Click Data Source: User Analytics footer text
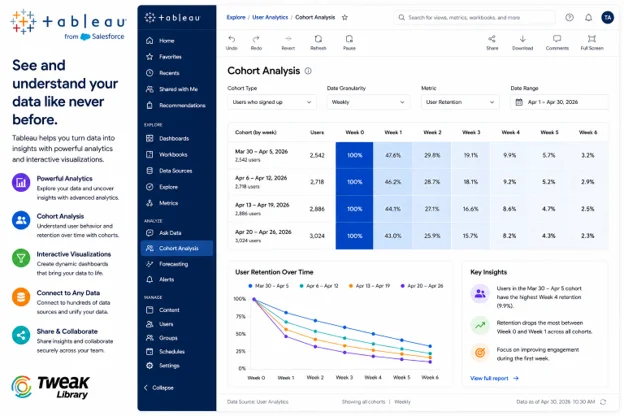Image resolution: width=624 pixels, height=416 pixels. tap(257, 402)
